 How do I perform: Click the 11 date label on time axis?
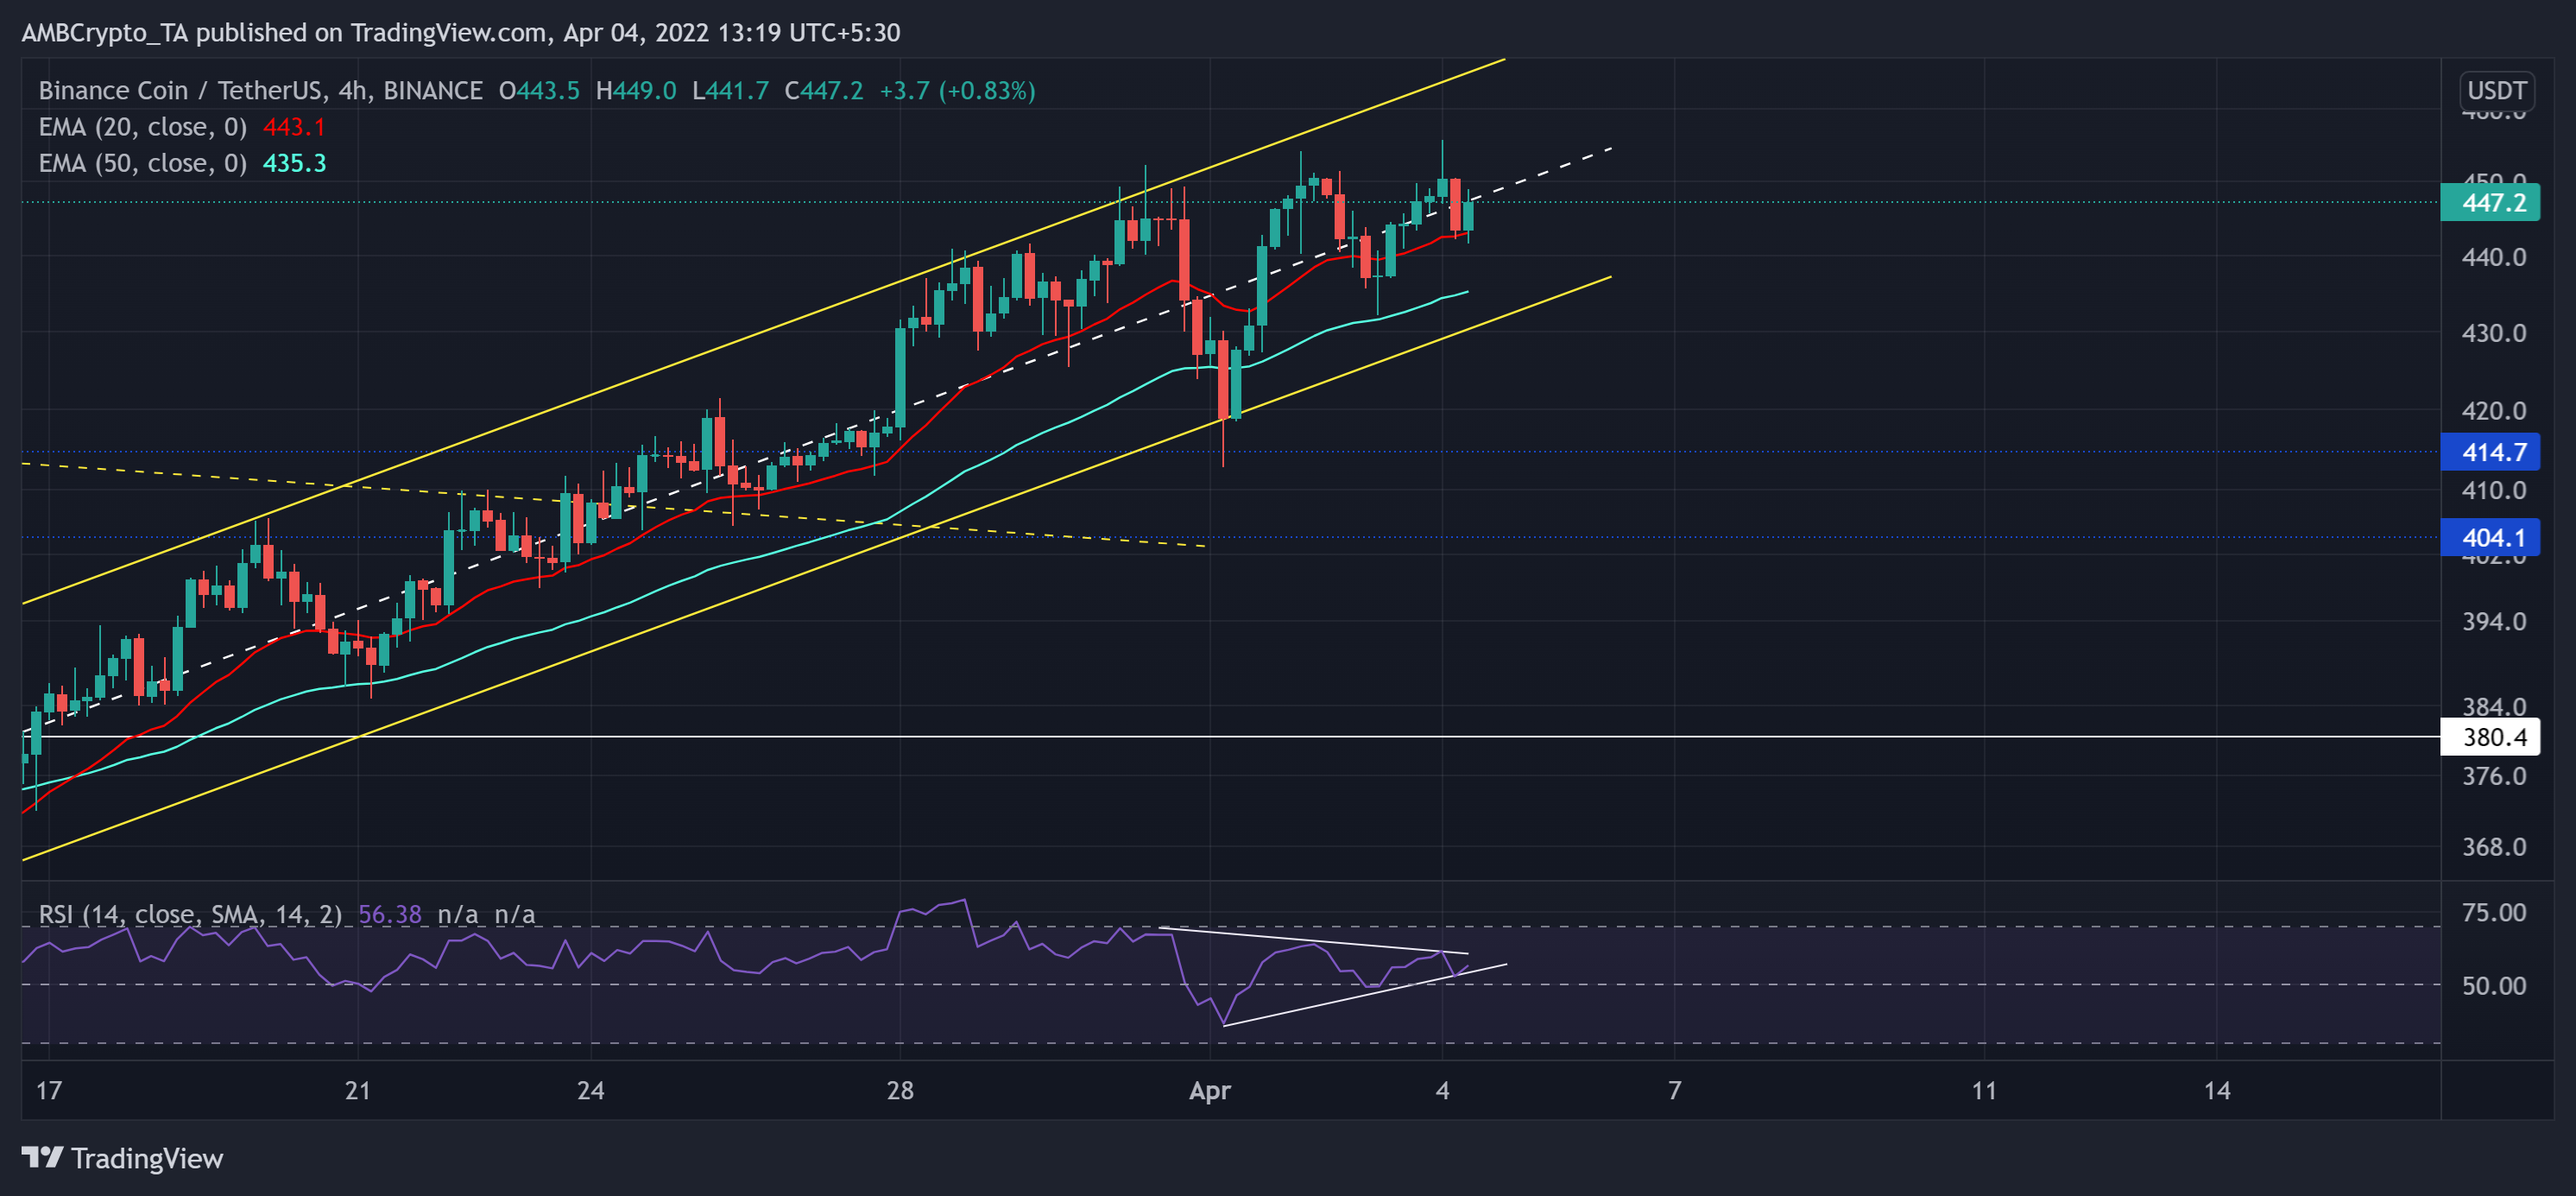tap(1984, 1090)
